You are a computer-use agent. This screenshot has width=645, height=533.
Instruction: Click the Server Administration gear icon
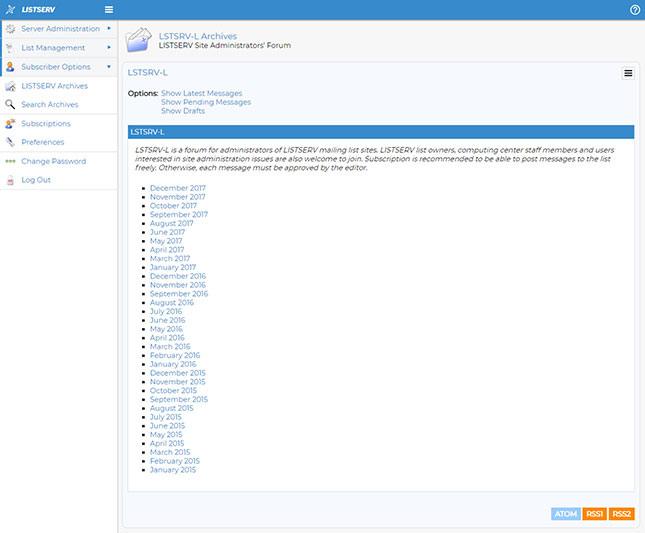[x=10, y=29]
